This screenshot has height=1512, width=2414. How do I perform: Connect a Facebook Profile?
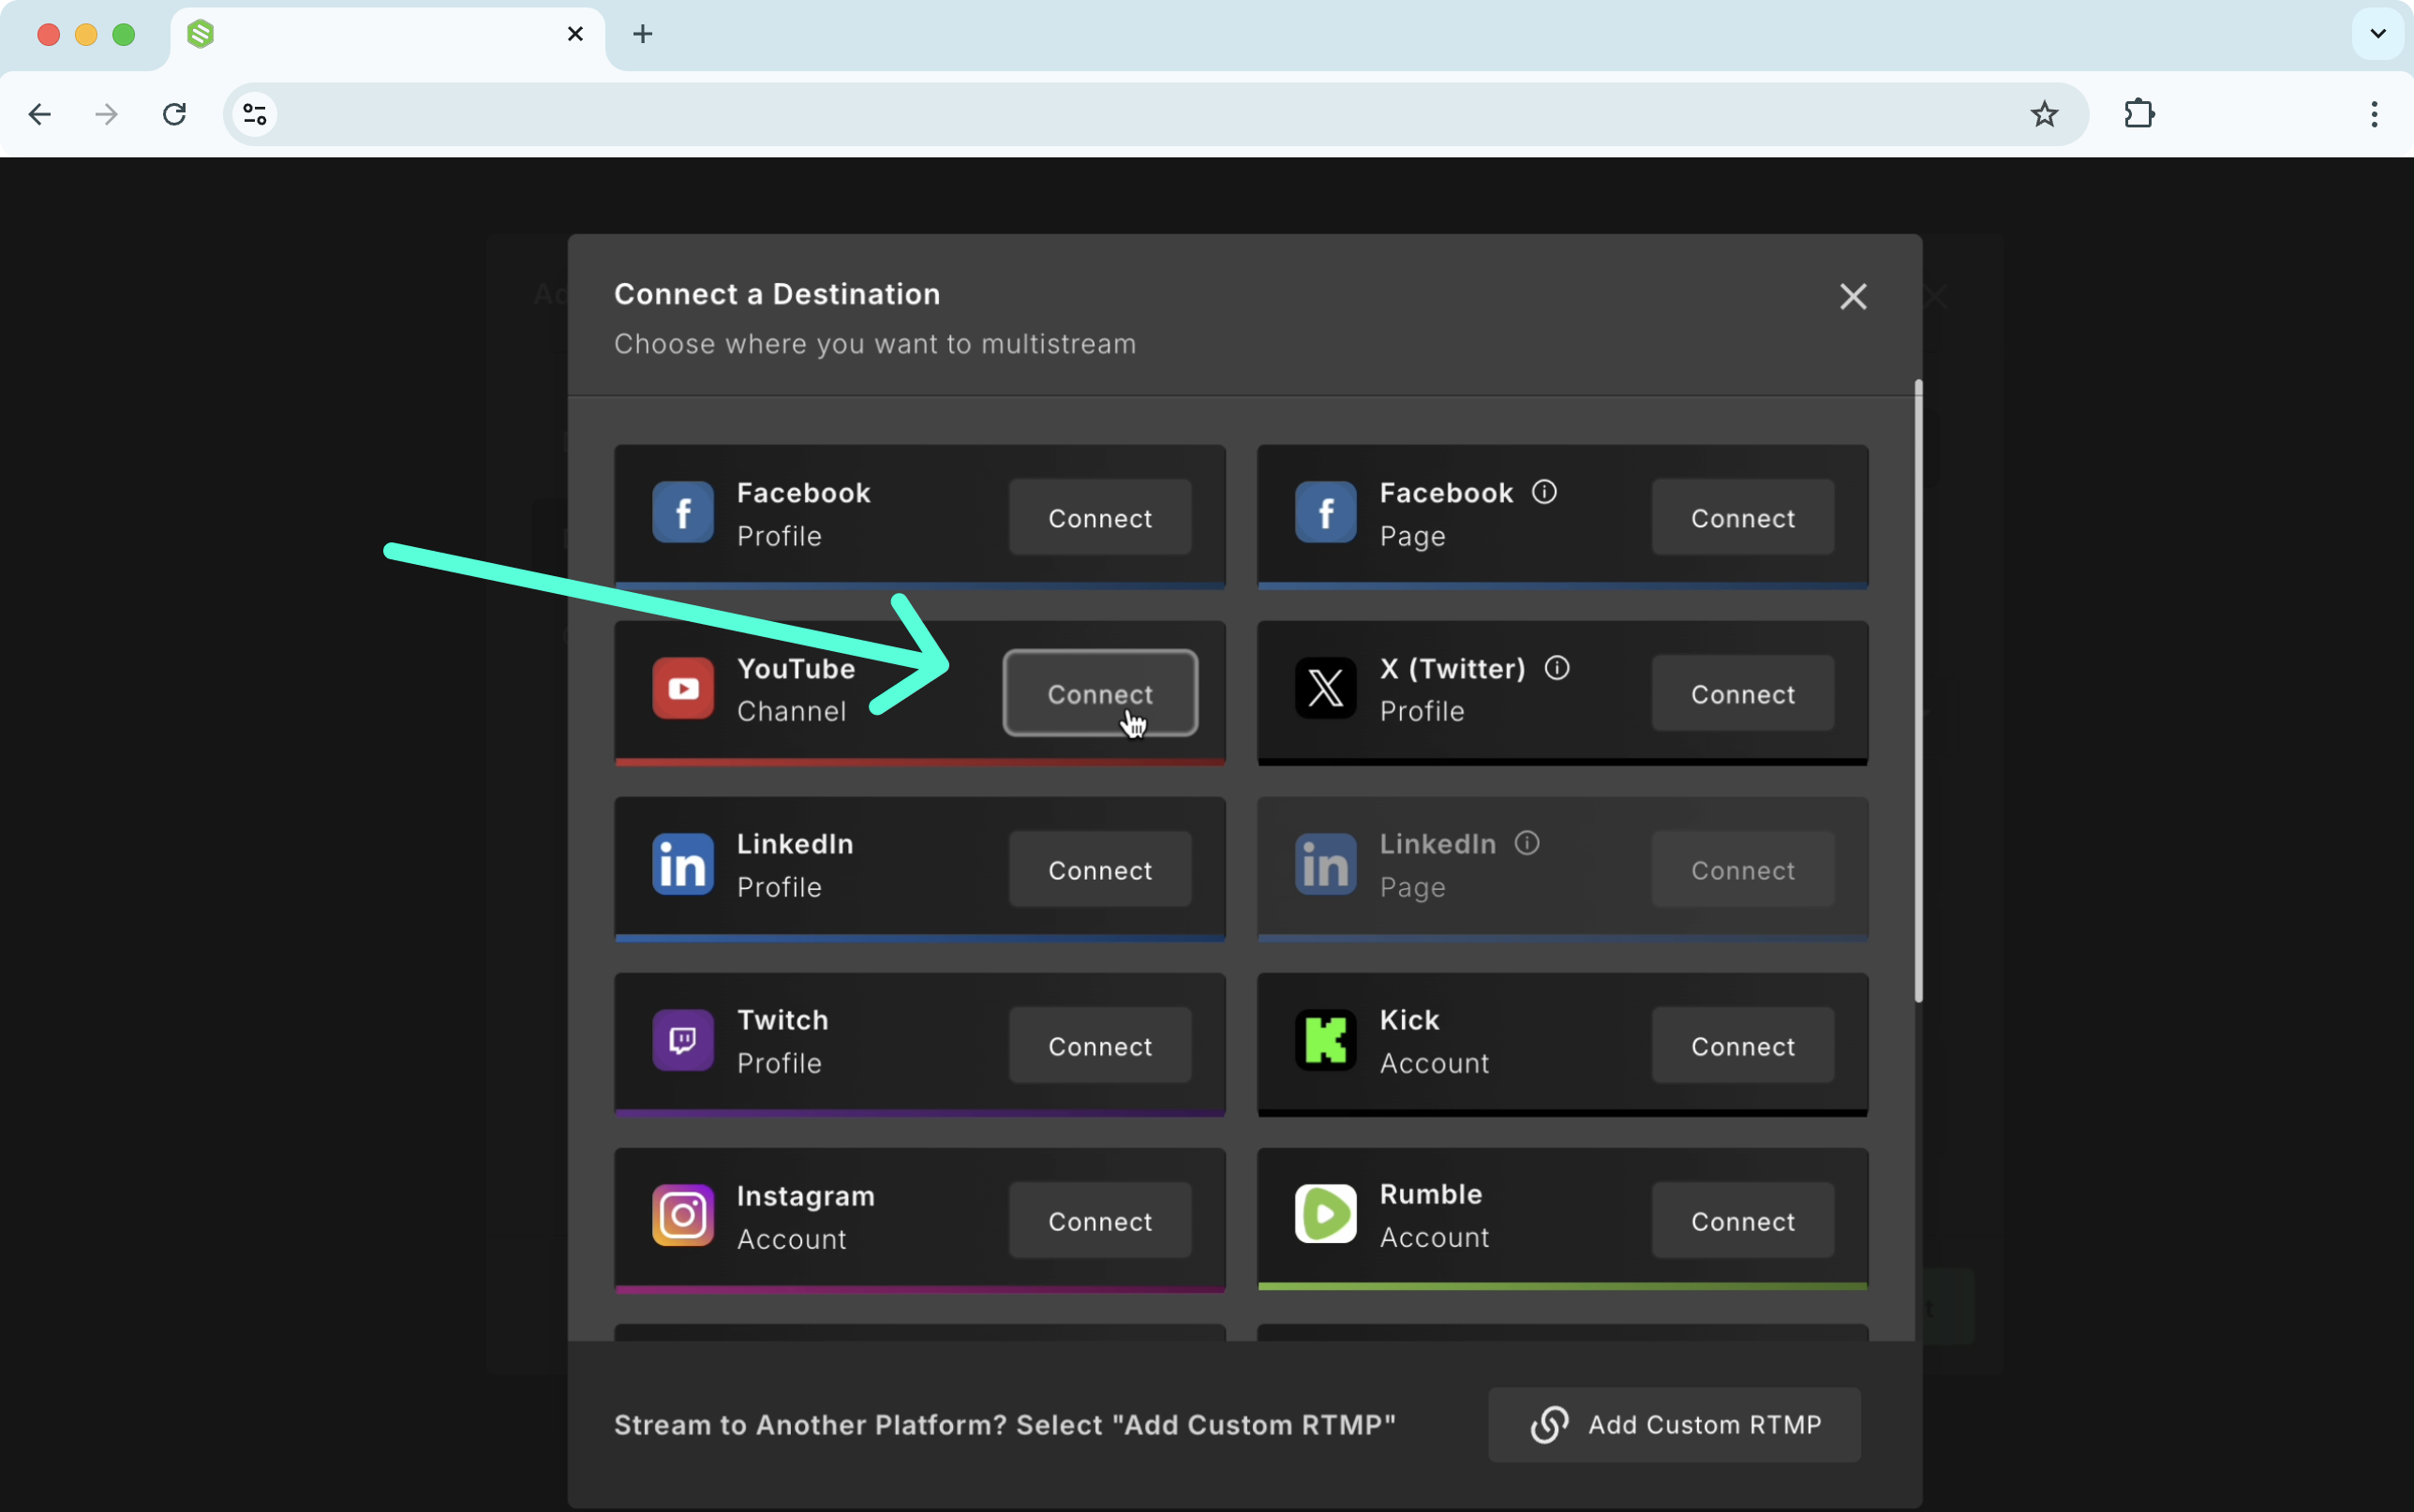[1100, 518]
